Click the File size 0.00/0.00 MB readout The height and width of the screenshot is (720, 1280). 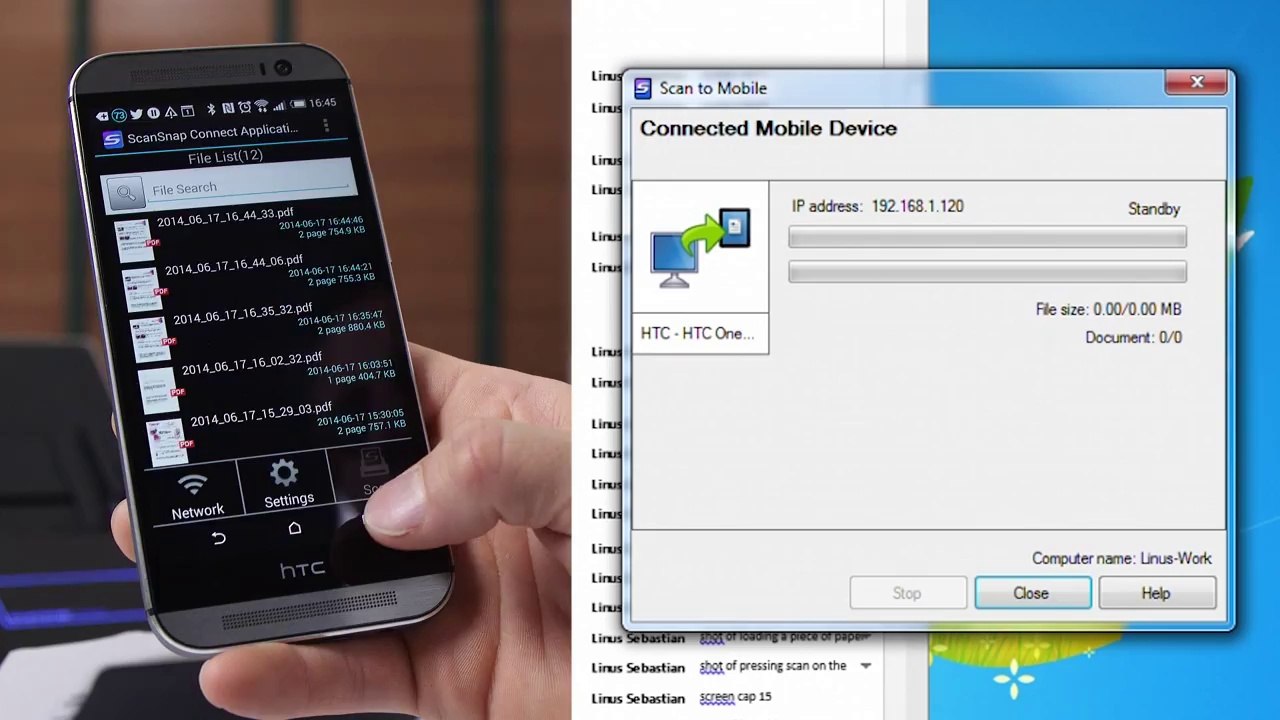click(x=1108, y=310)
